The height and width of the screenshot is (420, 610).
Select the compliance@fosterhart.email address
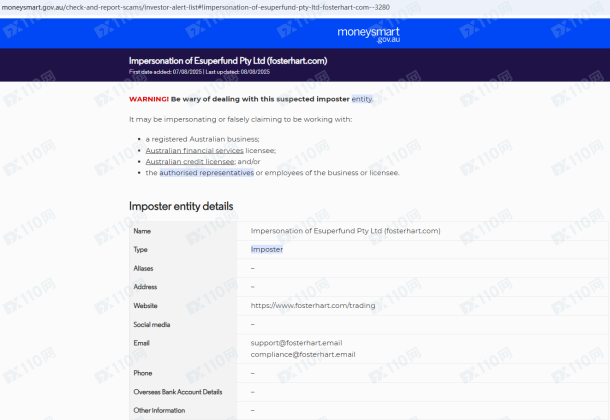click(303, 354)
